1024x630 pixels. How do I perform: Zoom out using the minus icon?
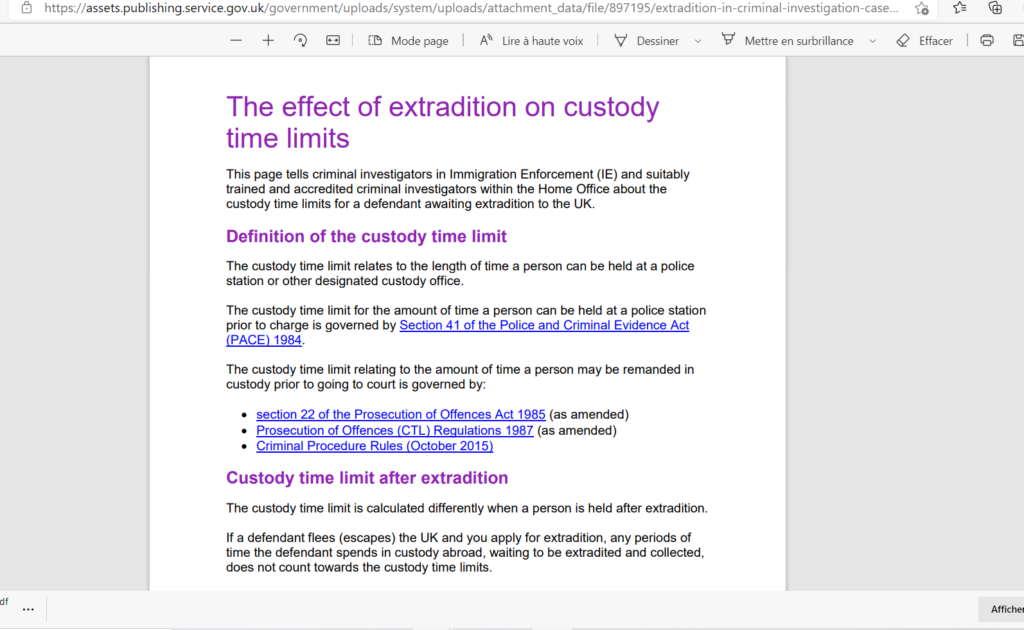point(236,40)
